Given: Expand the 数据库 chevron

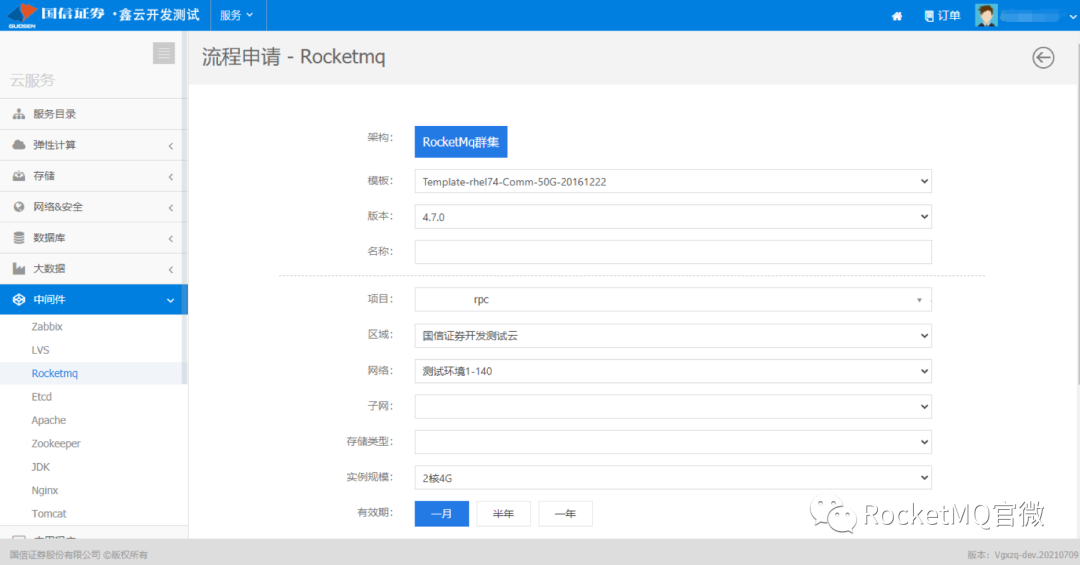Looking at the screenshot, I should (x=171, y=238).
